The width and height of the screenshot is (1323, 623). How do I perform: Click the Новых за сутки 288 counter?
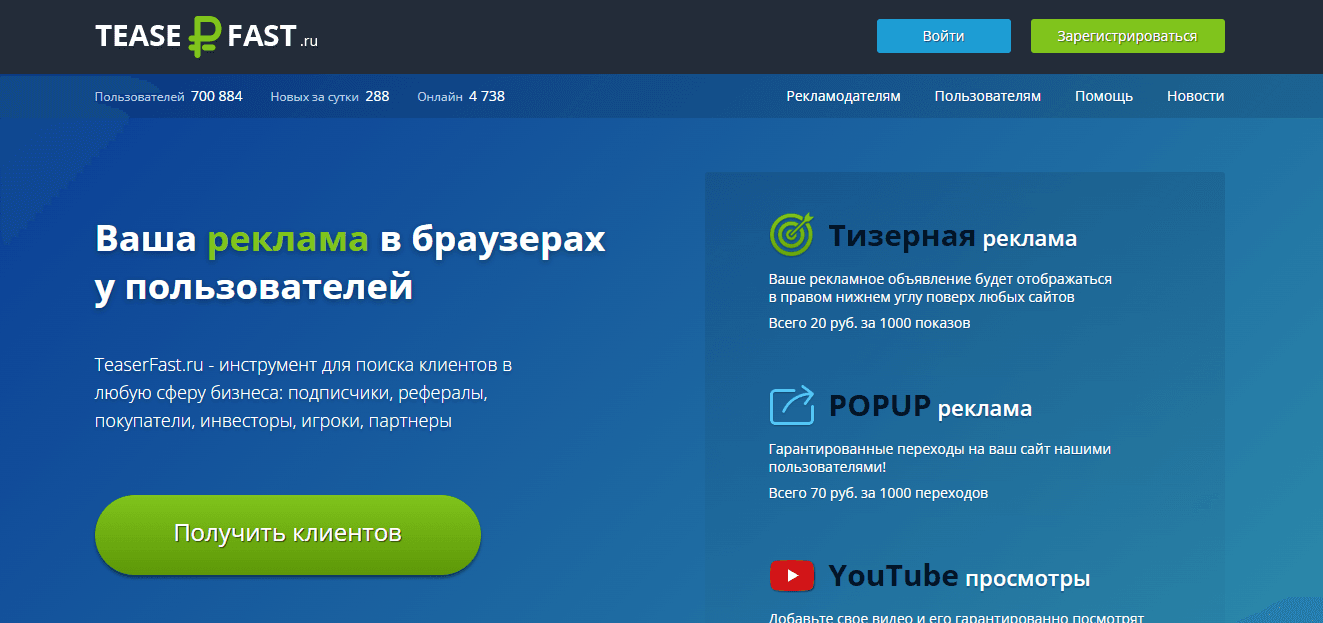point(329,96)
